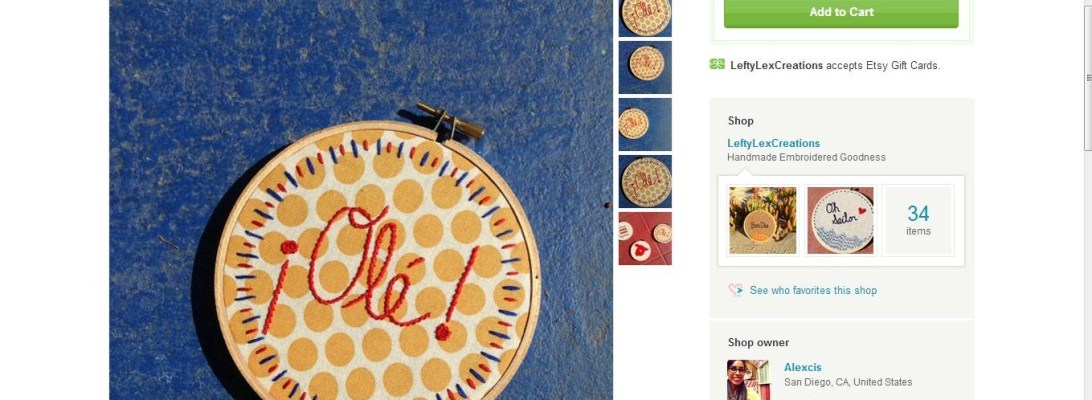1092x400 pixels.
Task: Click the shop owner's avatar photo
Action: [x=748, y=380]
